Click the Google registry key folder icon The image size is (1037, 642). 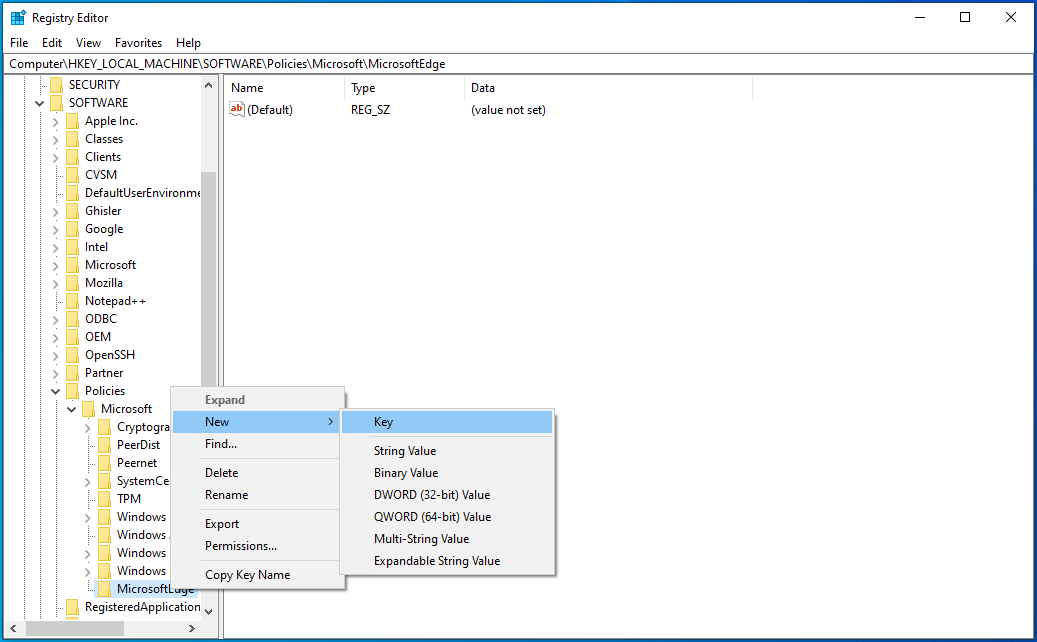pyautogui.click(x=72, y=228)
